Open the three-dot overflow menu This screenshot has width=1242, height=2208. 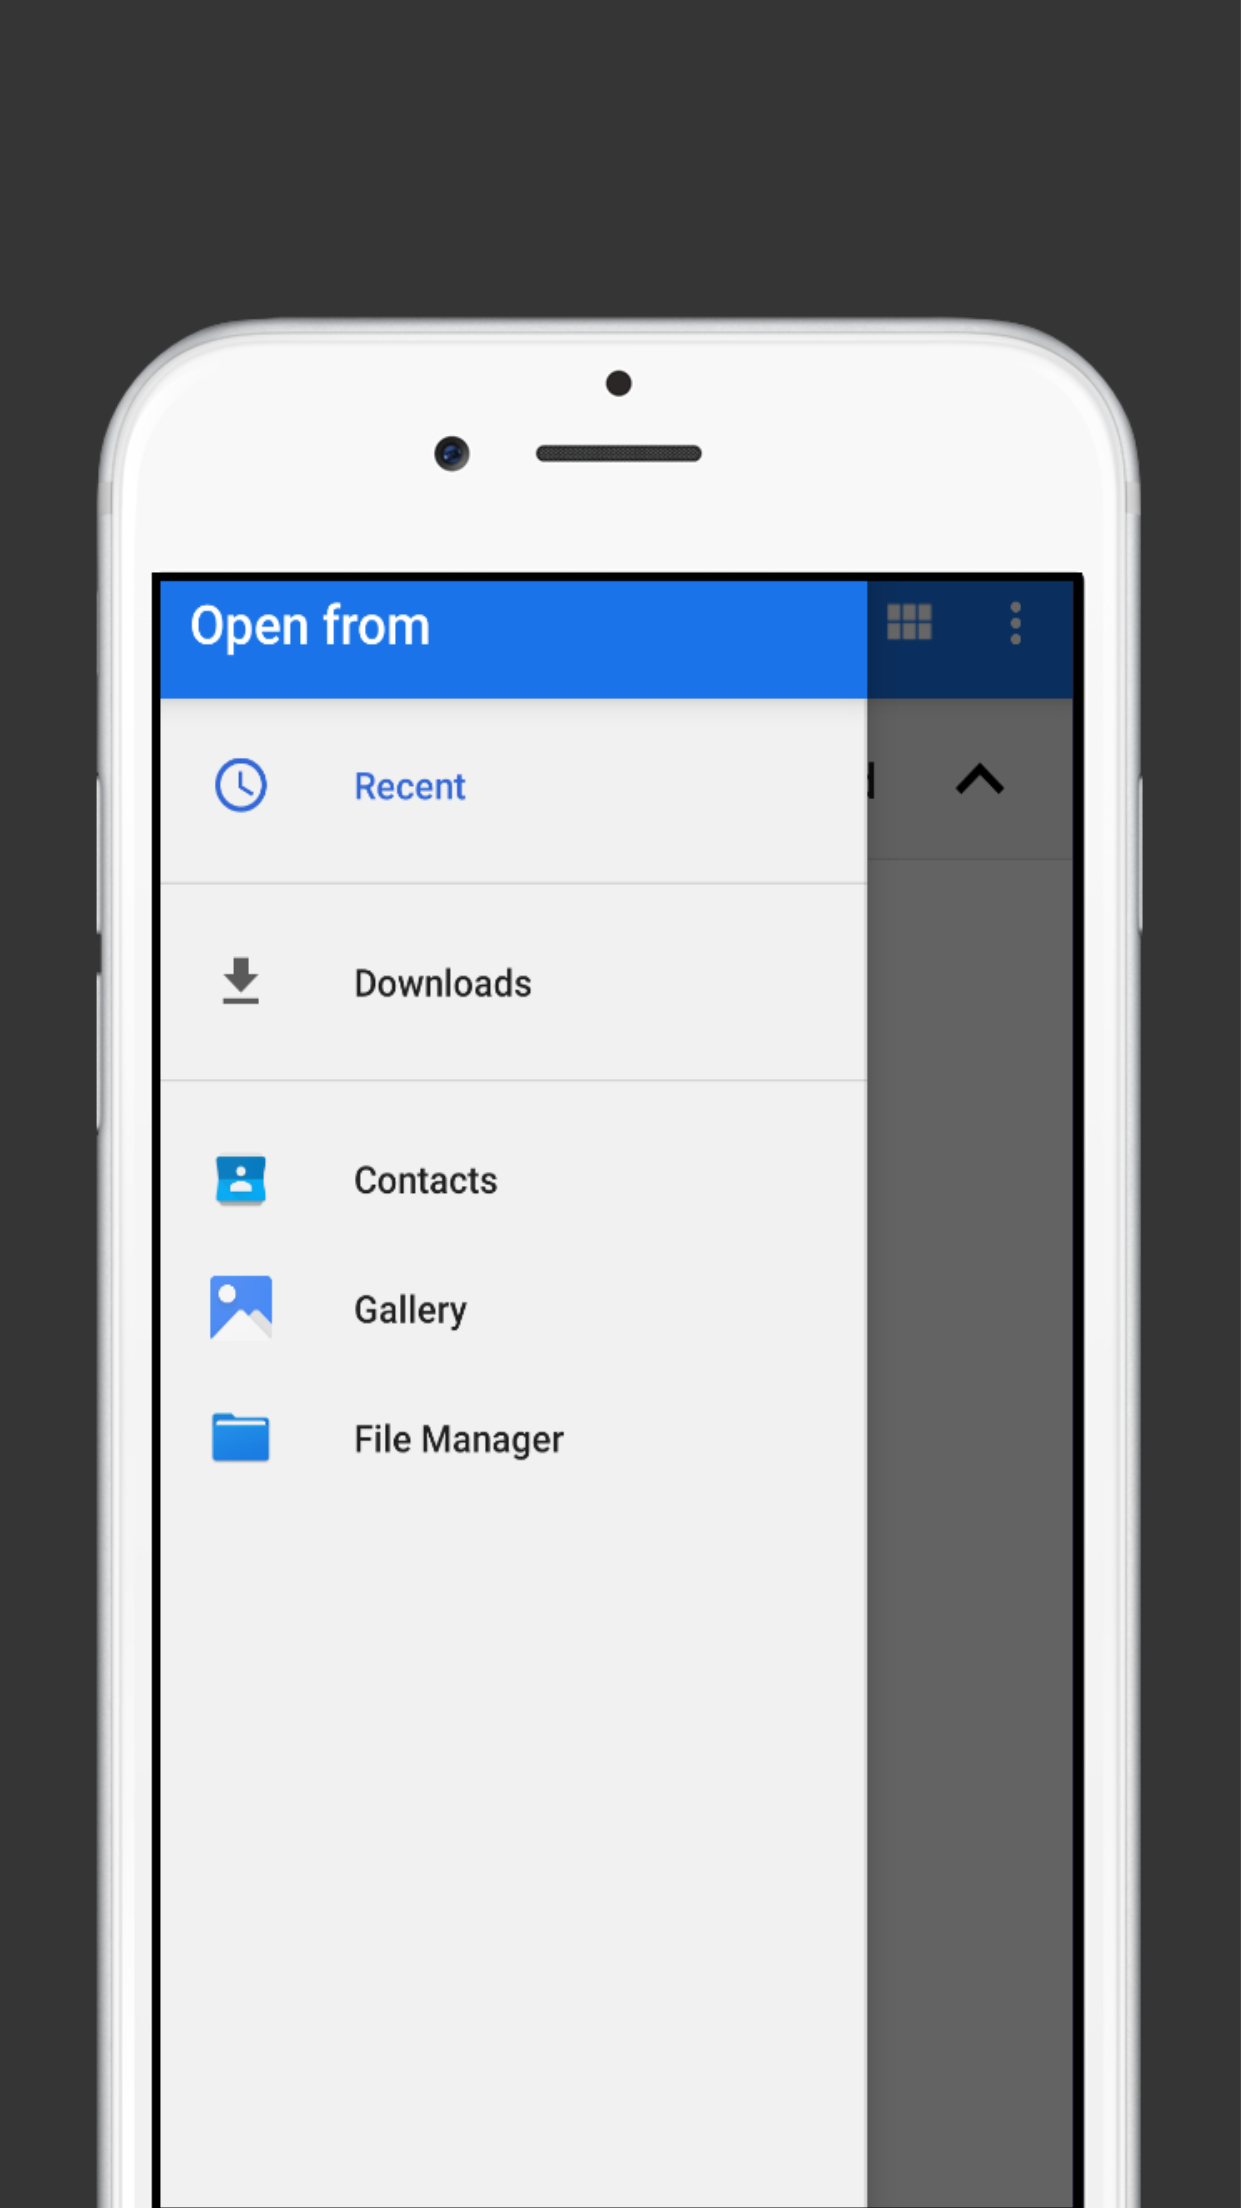(1015, 623)
